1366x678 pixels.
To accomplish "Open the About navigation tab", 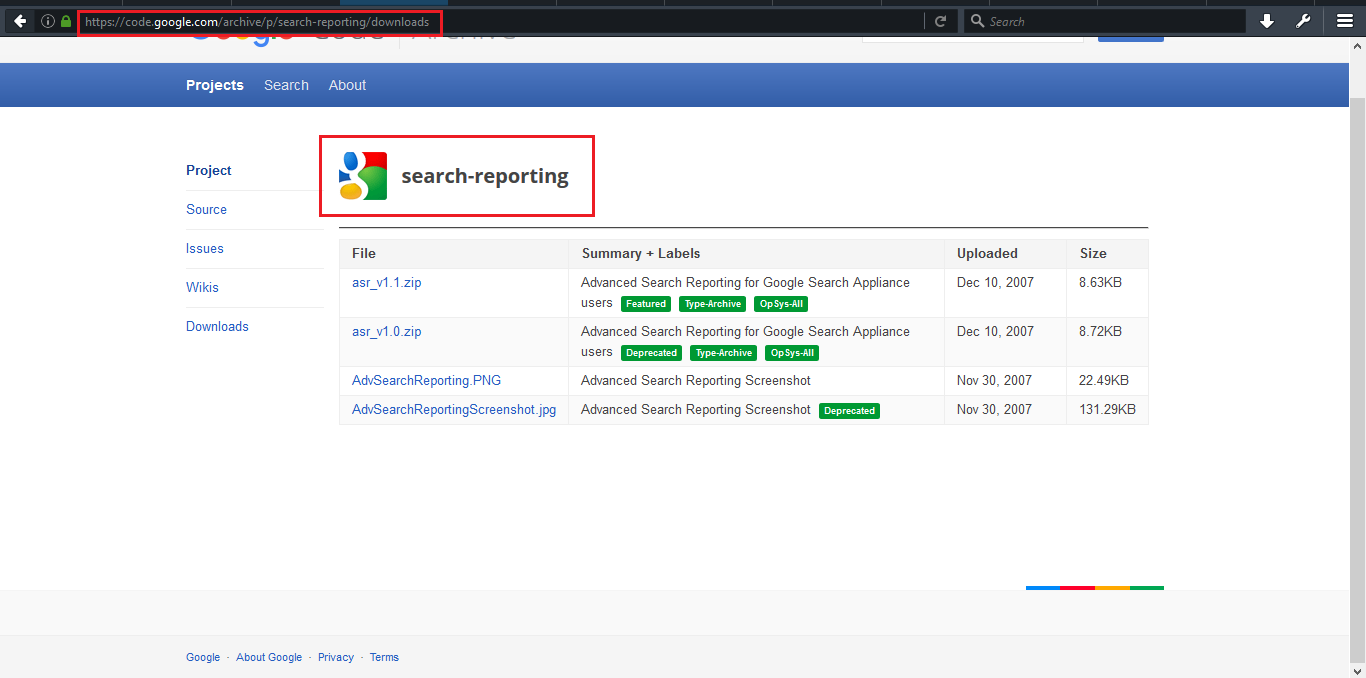I will coord(347,85).
